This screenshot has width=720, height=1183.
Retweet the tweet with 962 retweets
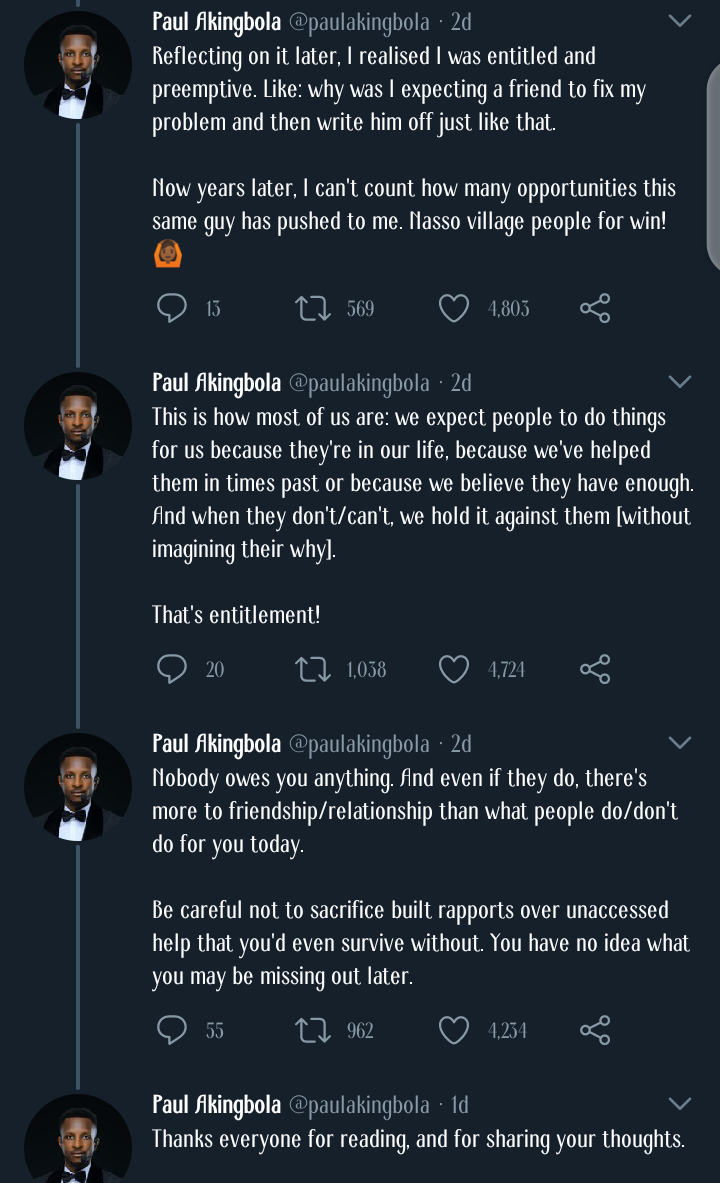point(314,1030)
